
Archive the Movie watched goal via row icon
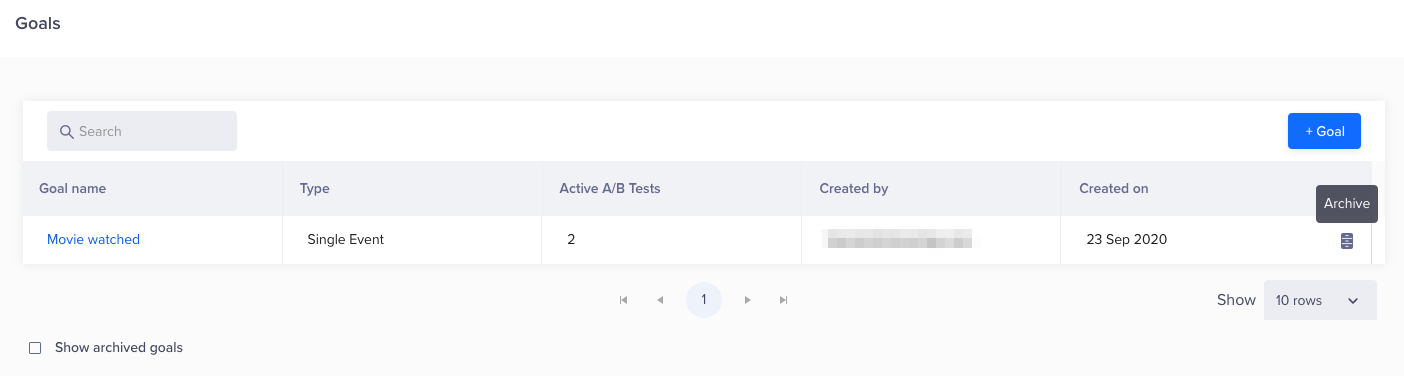[1347, 240]
